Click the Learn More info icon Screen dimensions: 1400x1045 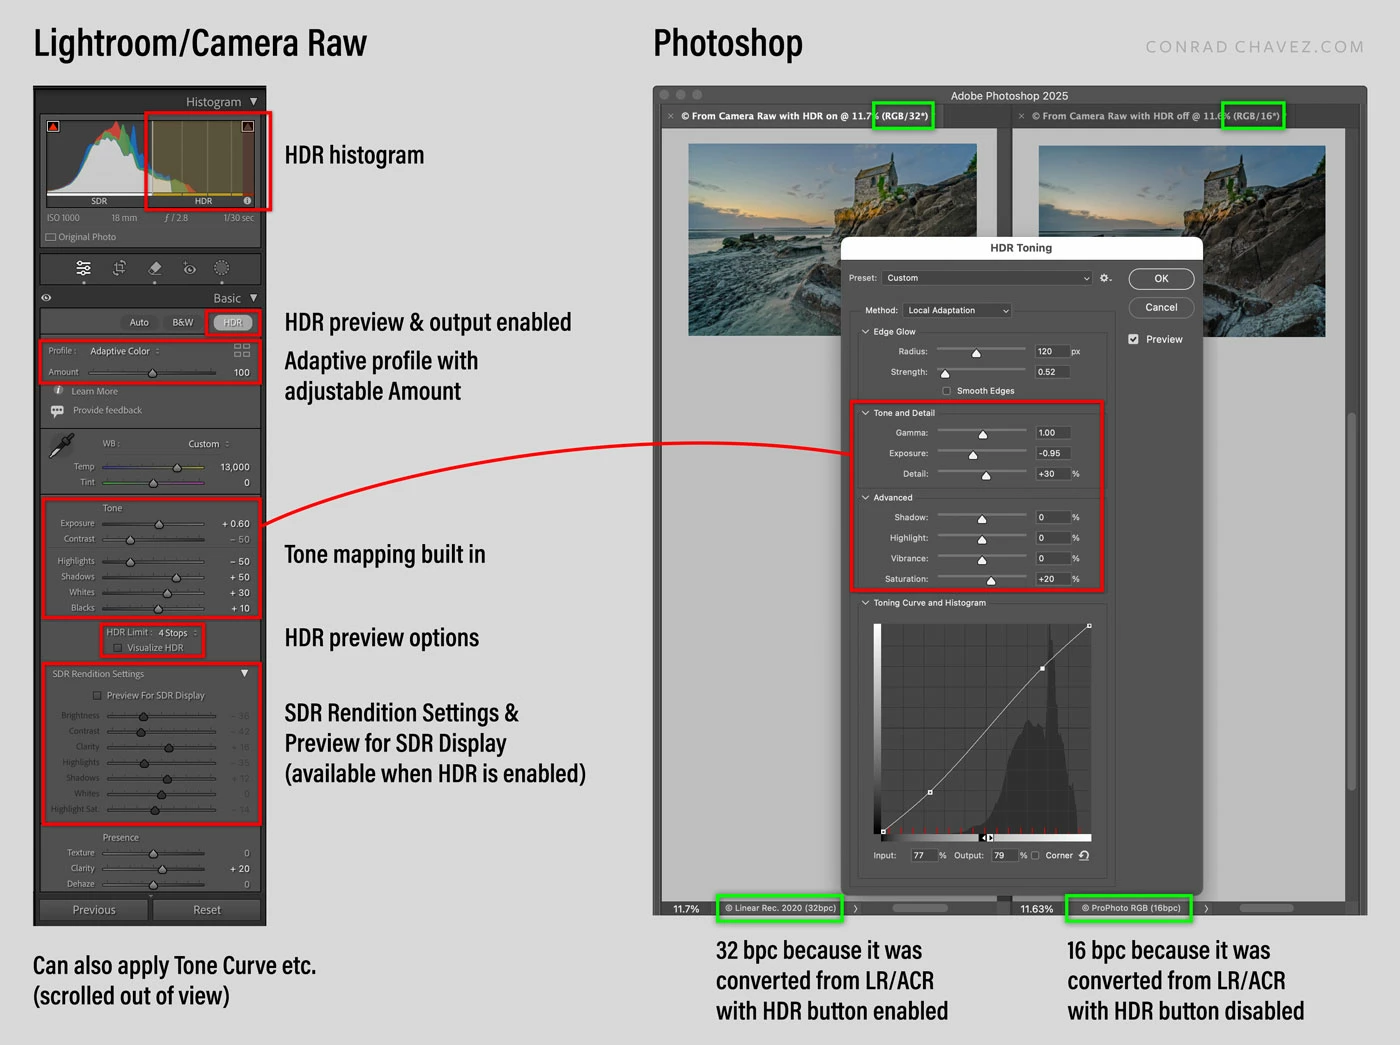[x=58, y=391]
